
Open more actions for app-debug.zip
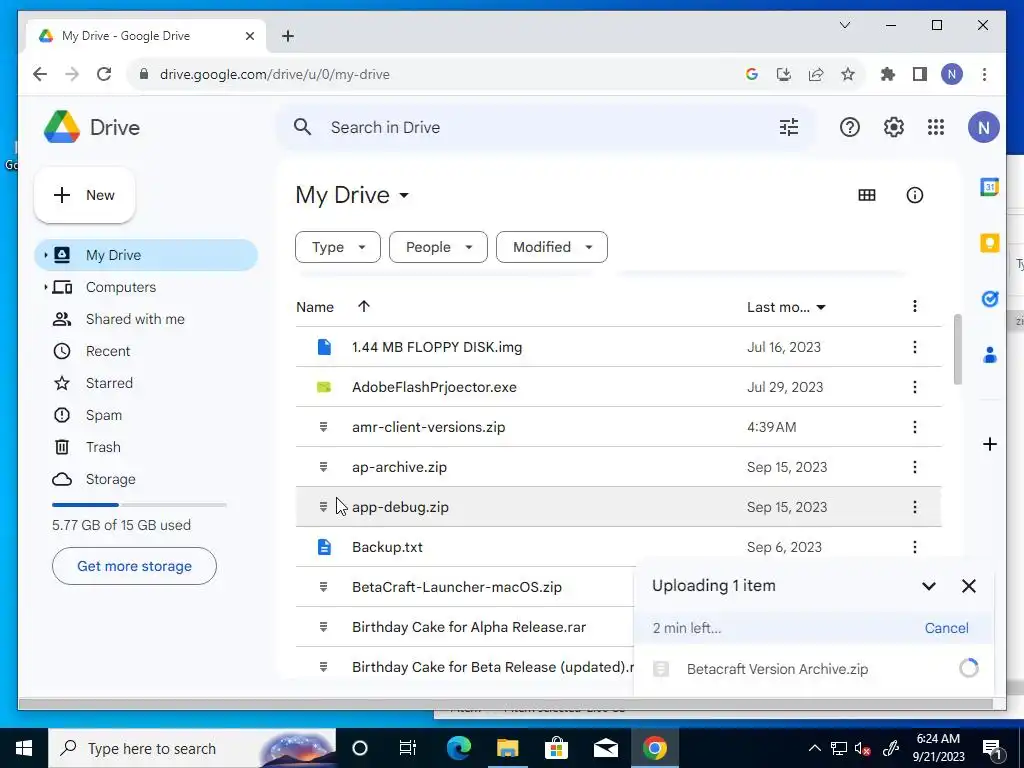pyautogui.click(x=914, y=507)
